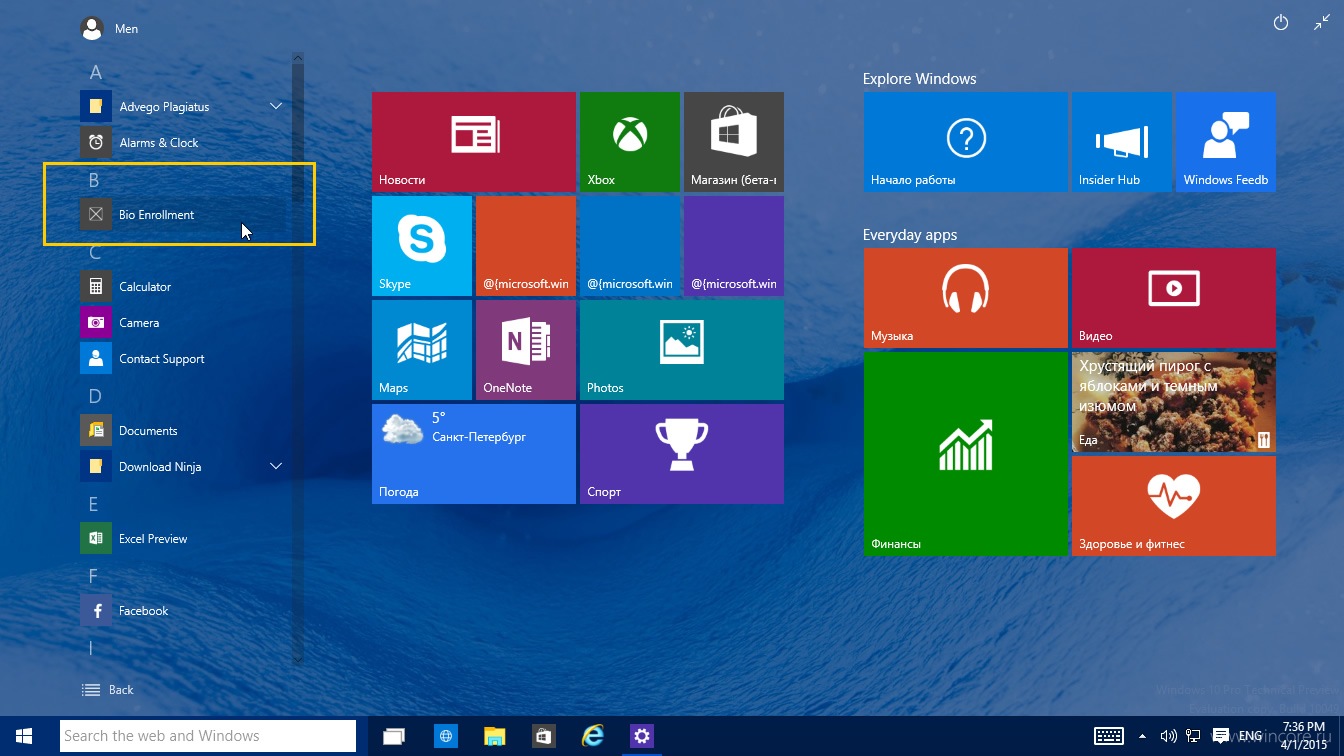The image size is (1344, 756).
Task: Open the notifications action center icon
Action: (1220, 736)
